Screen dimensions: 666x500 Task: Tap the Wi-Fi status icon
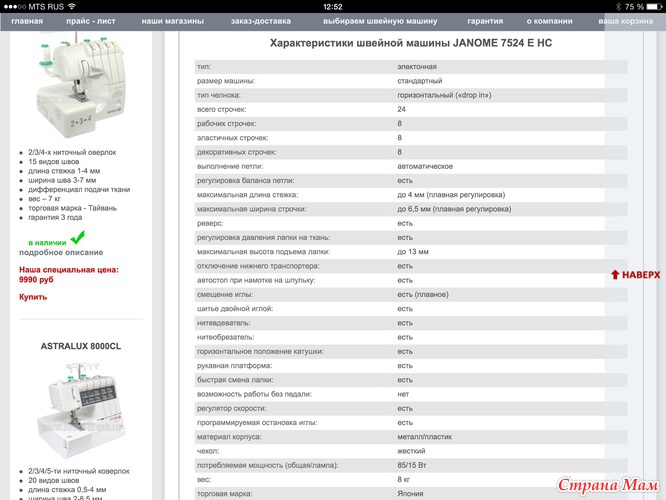[x=72, y=6]
